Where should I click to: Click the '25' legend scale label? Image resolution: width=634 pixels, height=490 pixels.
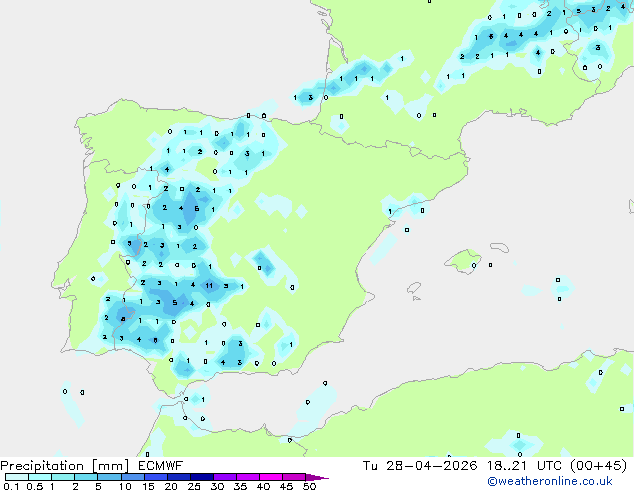194,486
